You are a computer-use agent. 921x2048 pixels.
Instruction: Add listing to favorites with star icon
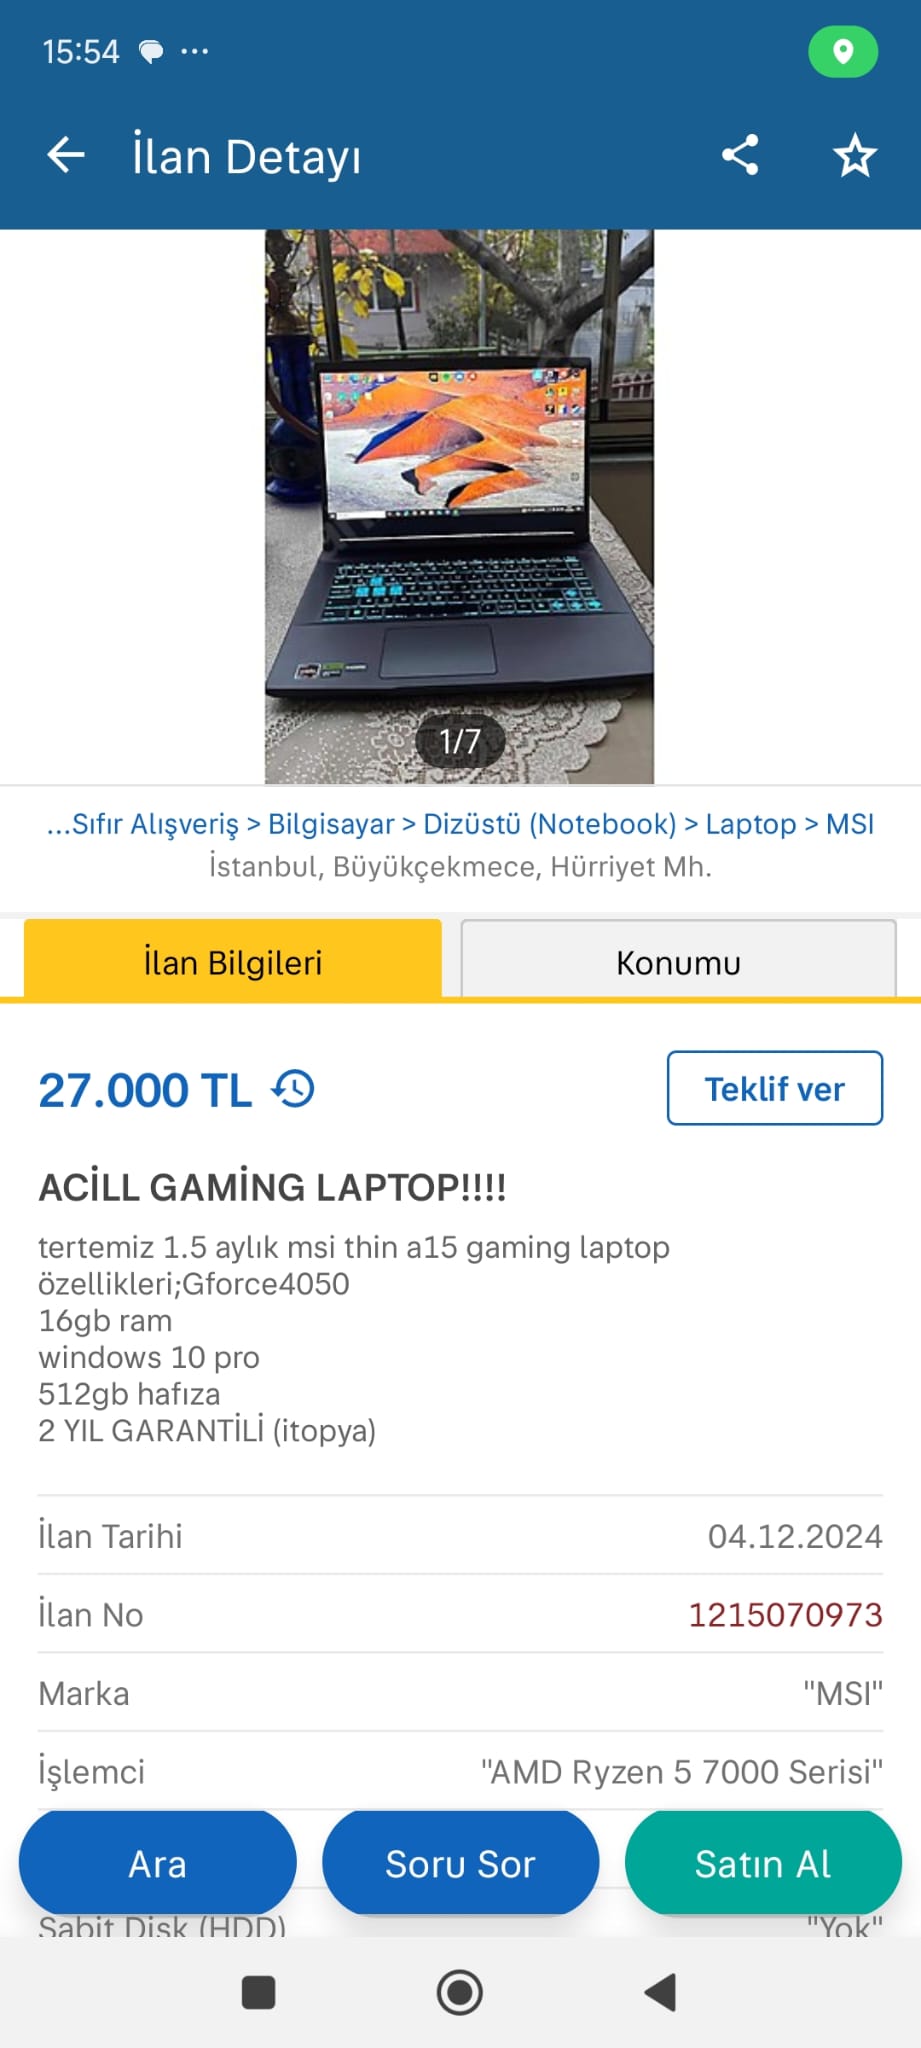pyautogui.click(x=855, y=156)
